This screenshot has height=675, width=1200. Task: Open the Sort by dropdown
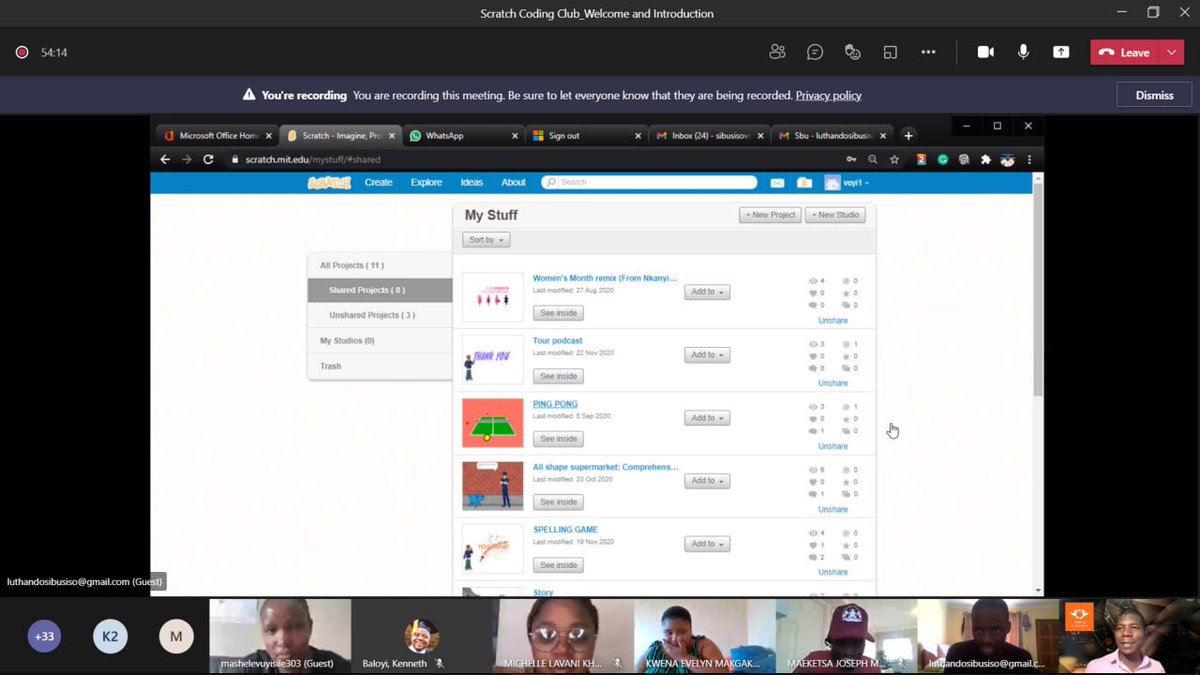486,240
